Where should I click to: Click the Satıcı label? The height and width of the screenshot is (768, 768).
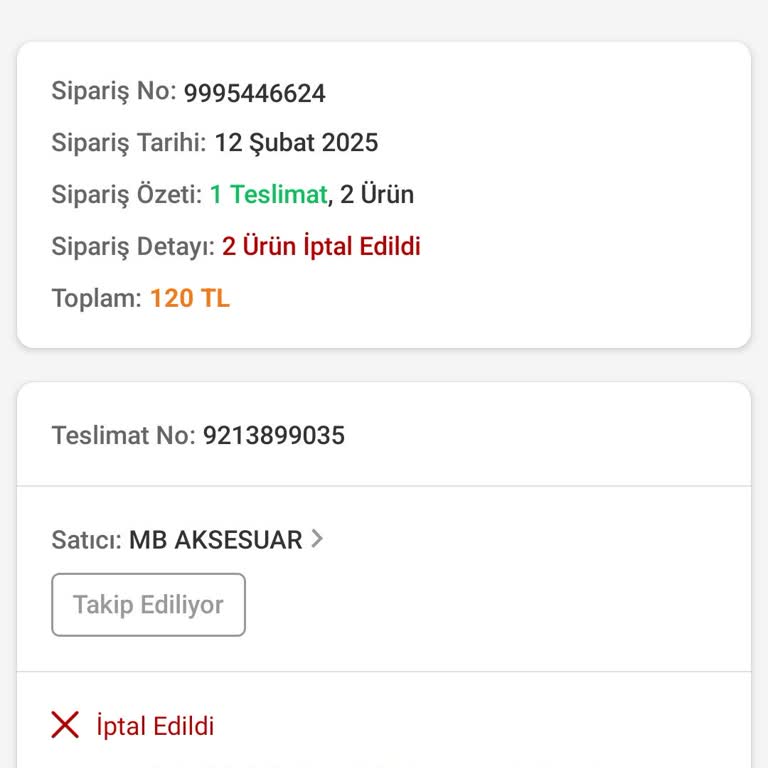pyautogui.click(x=86, y=540)
